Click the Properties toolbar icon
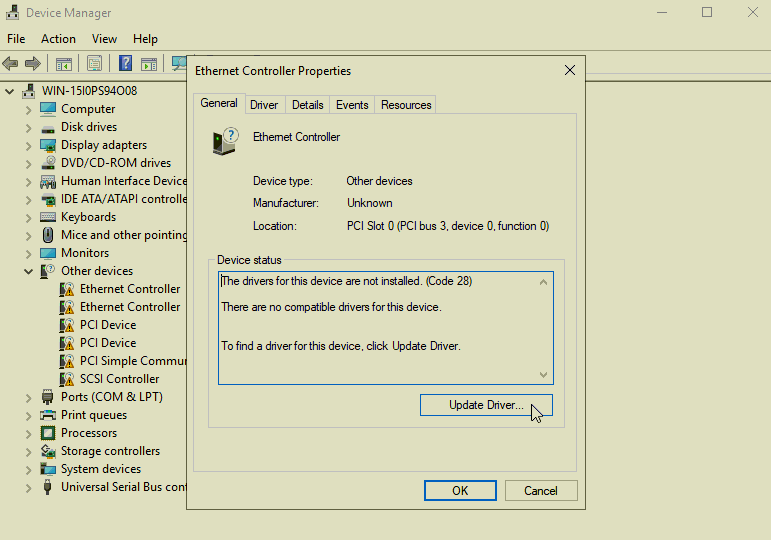This screenshot has height=540, width=771. (94, 64)
